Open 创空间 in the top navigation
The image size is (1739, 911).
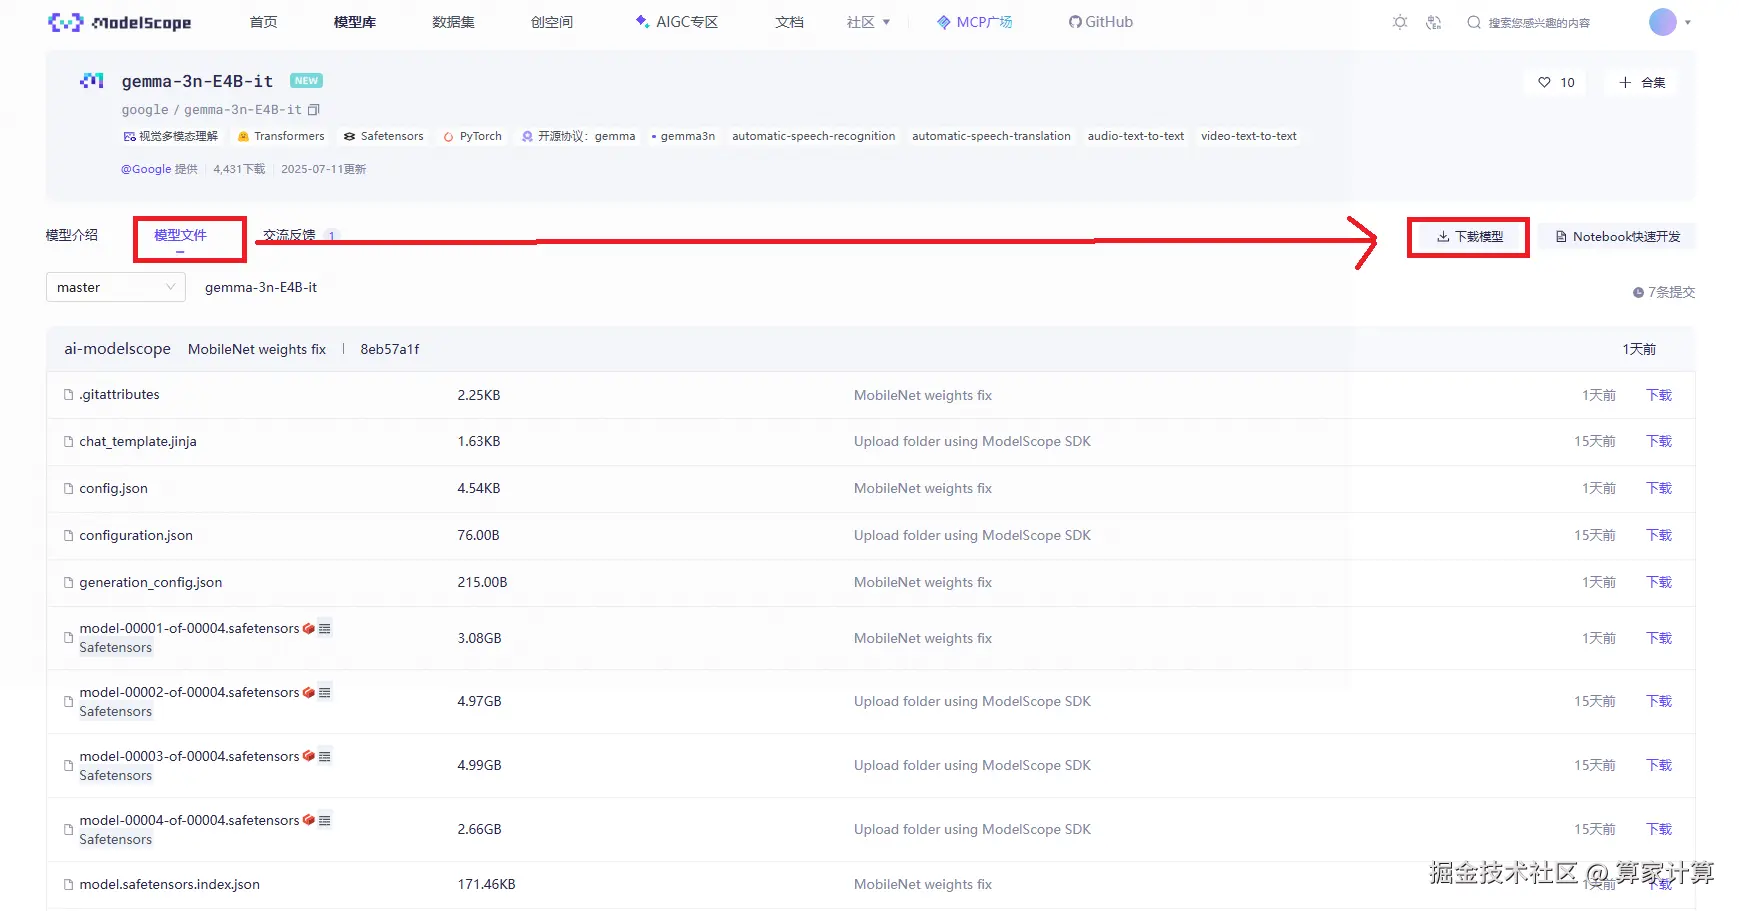pyautogui.click(x=552, y=22)
